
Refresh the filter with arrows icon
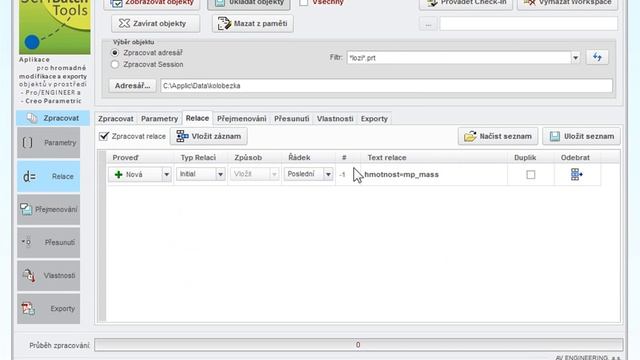[597, 57]
